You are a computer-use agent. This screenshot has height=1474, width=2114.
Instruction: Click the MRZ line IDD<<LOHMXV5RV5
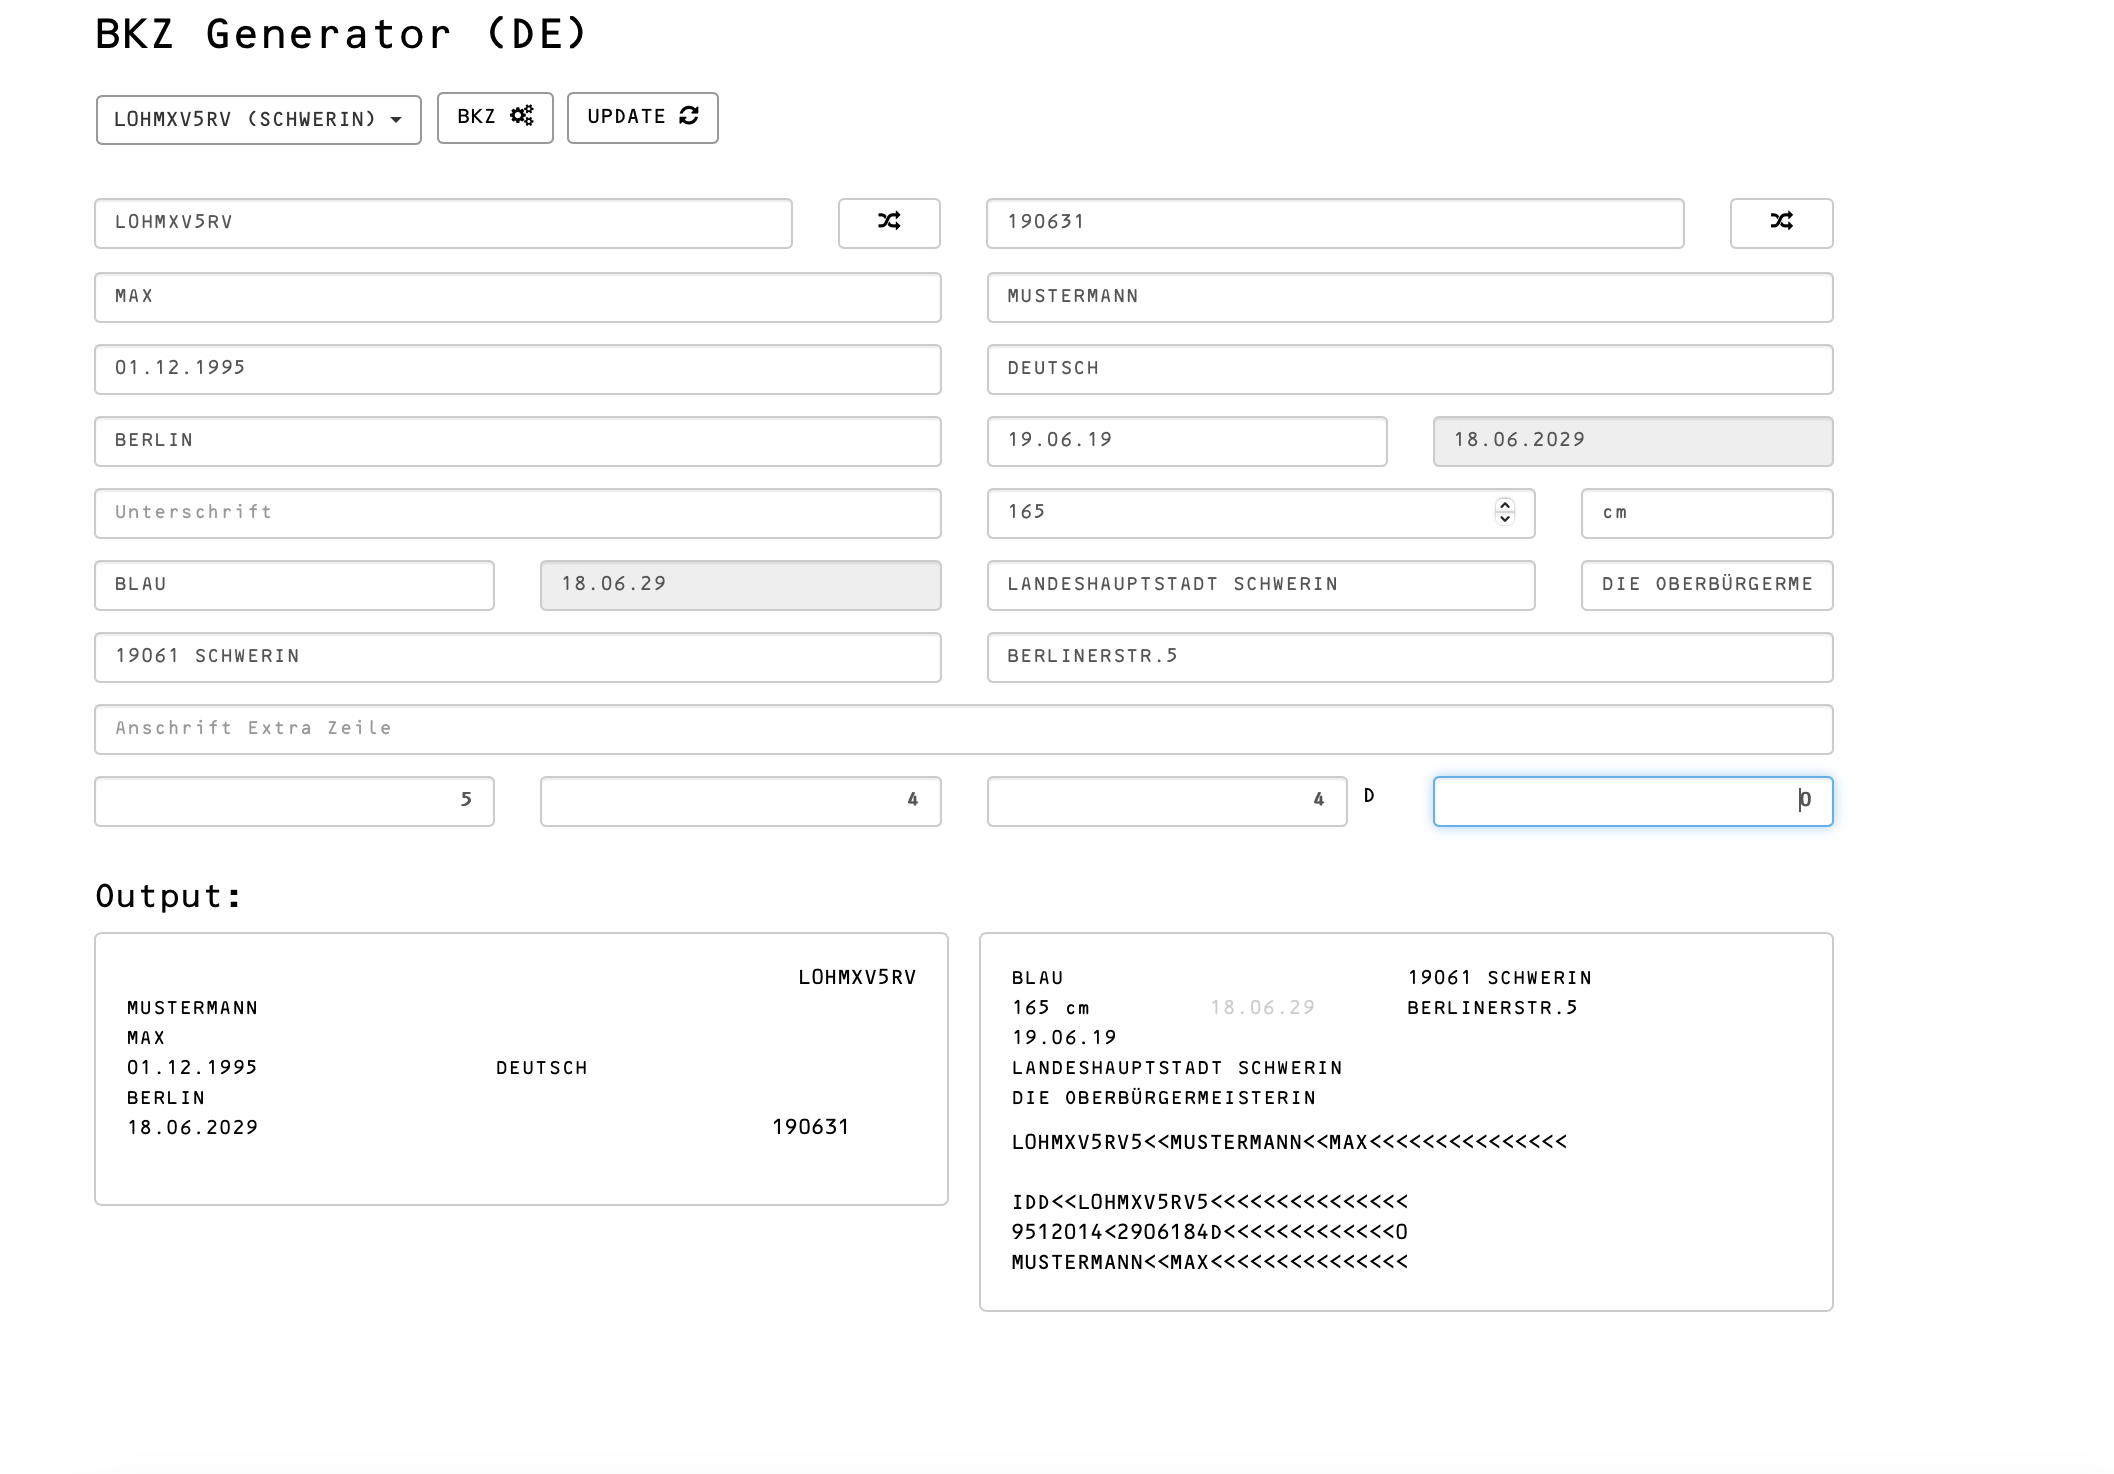coord(1210,1202)
